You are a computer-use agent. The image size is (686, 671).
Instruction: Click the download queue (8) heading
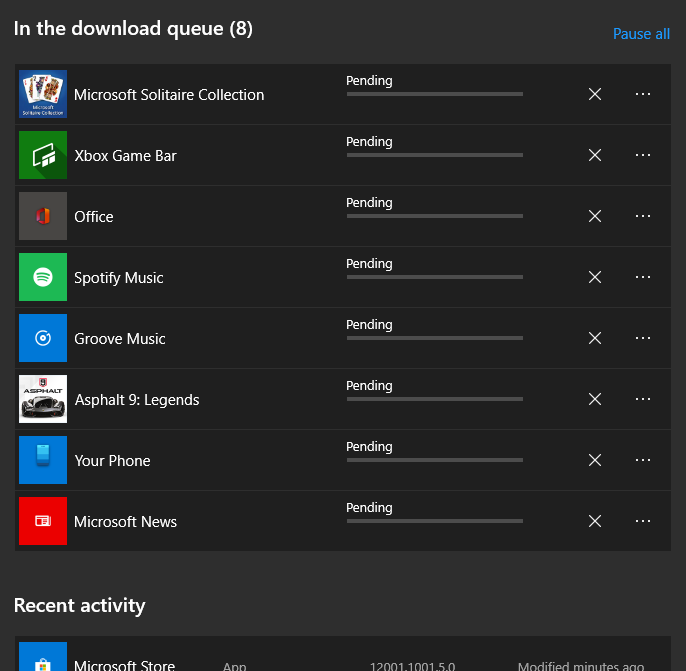coord(133,29)
